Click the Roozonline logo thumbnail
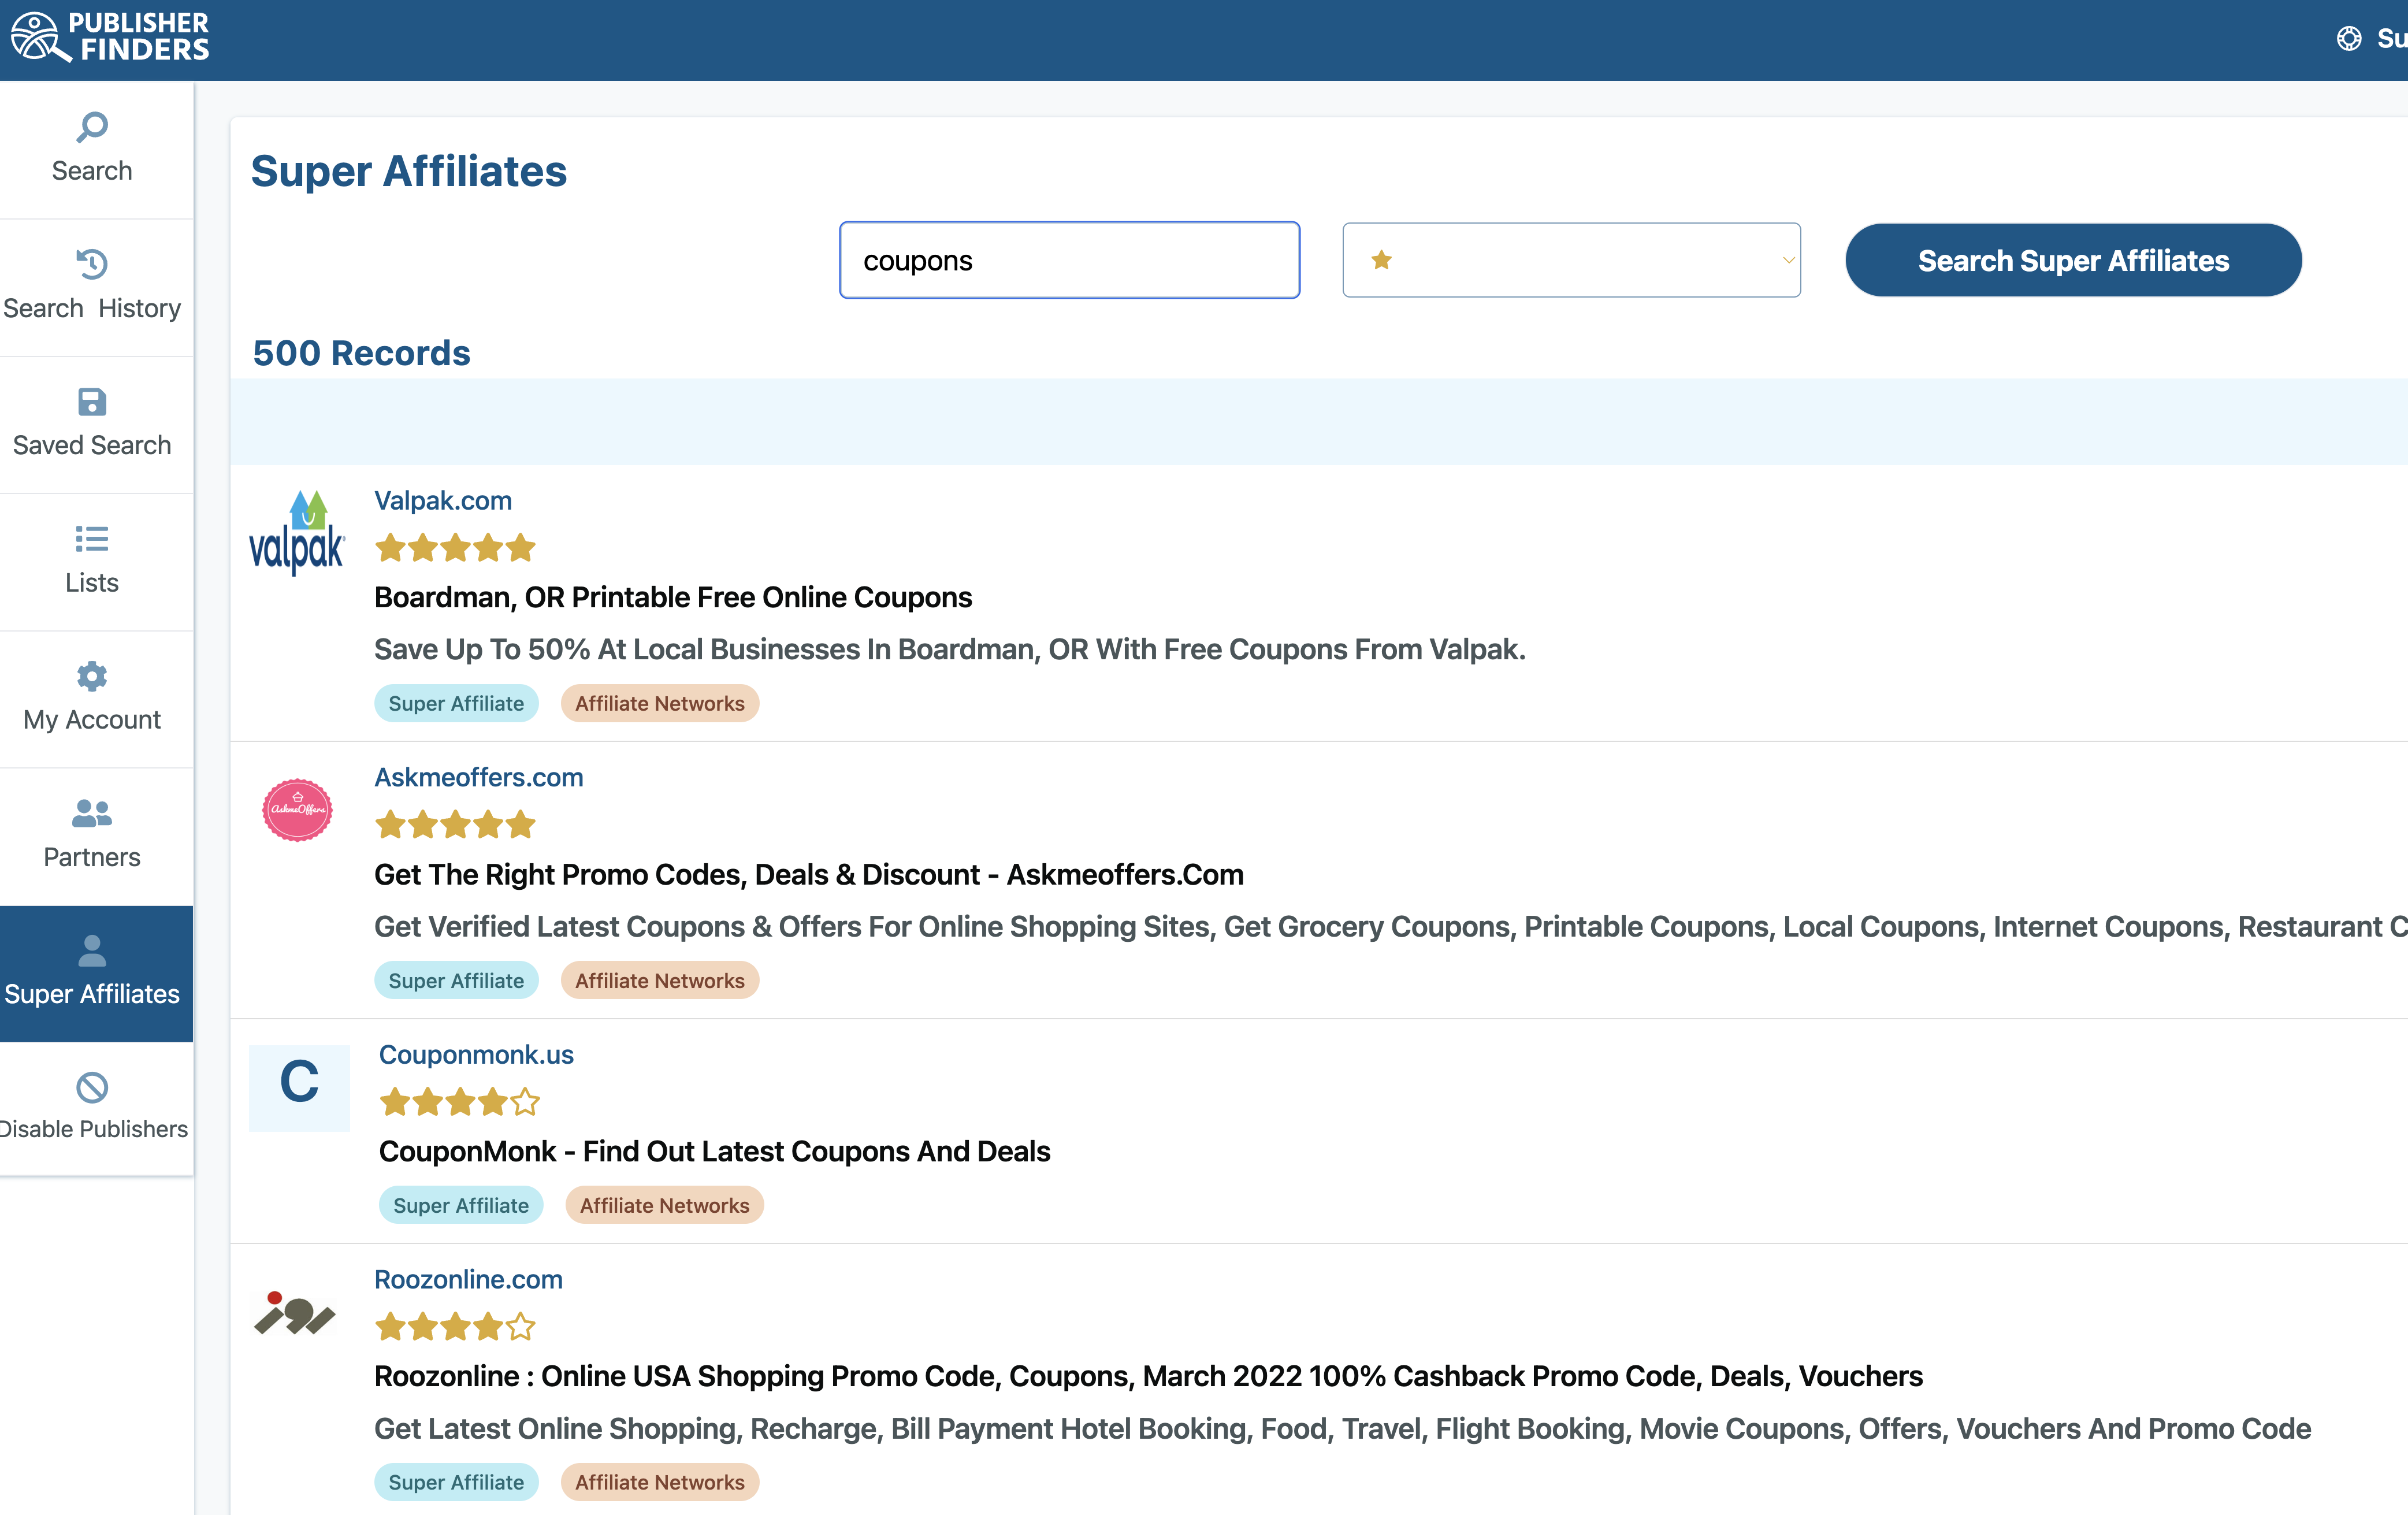 pyautogui.click(x=294, y=1313)
